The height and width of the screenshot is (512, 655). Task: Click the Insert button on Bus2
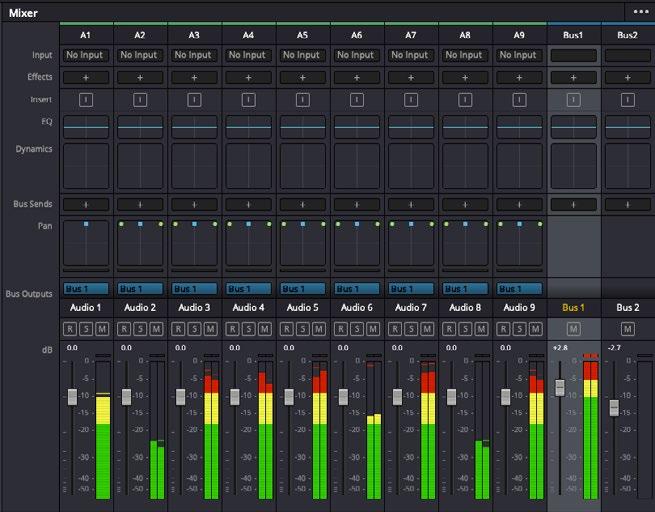[627, 99]
